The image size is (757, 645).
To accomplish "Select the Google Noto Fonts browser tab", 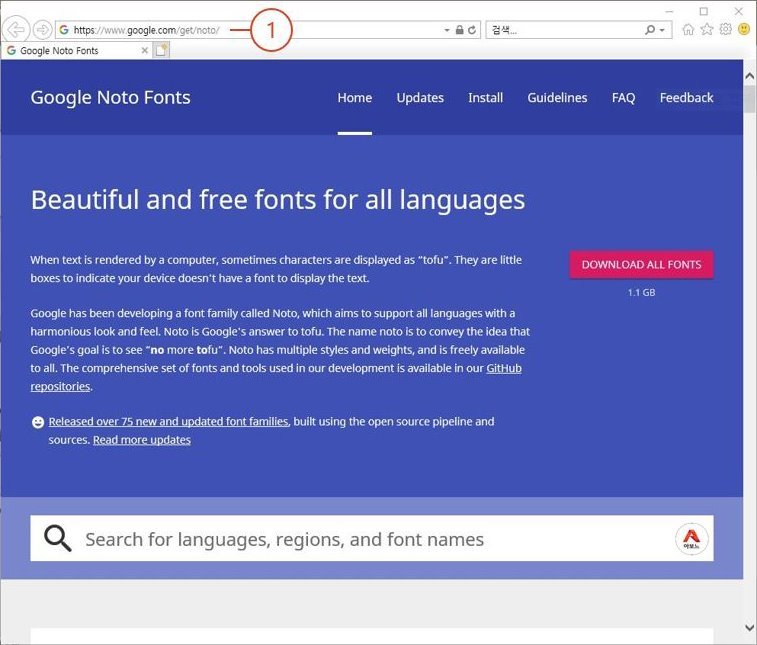I will (x=77, y=50).
